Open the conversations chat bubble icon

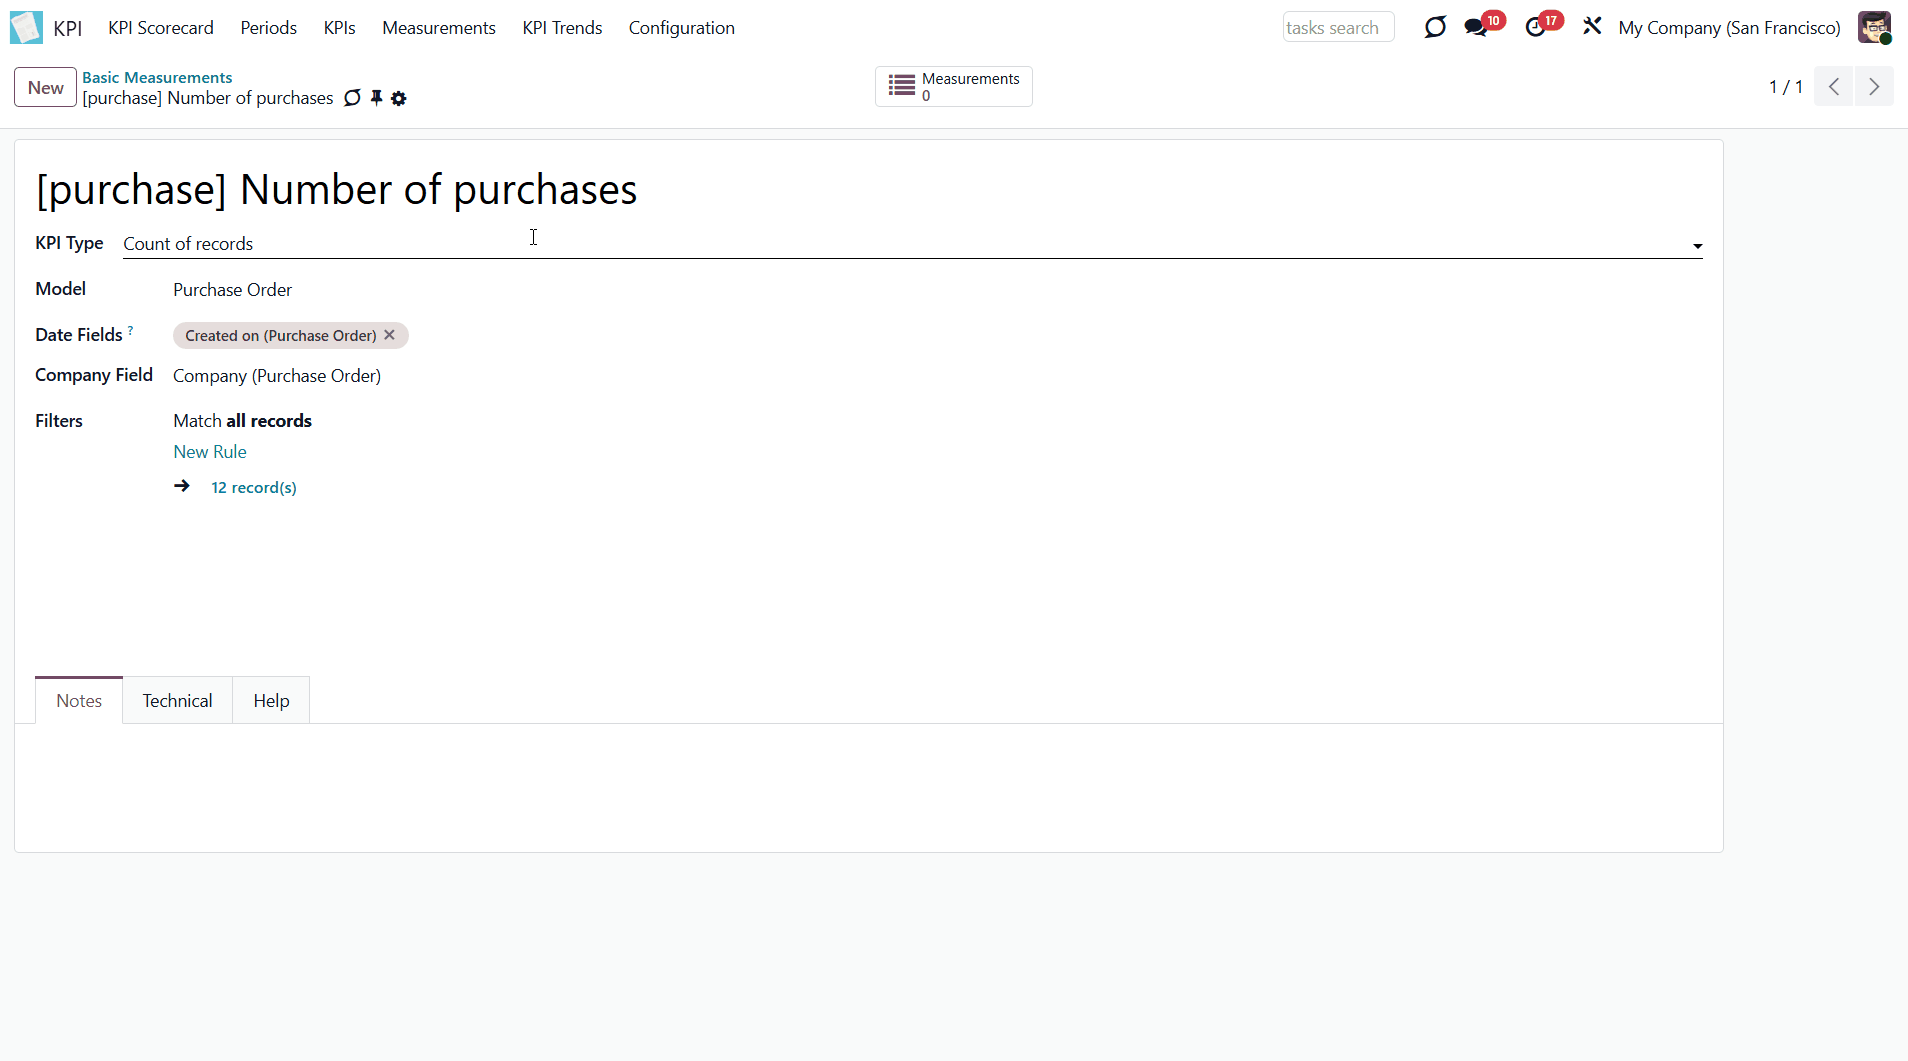(1476, 27)
